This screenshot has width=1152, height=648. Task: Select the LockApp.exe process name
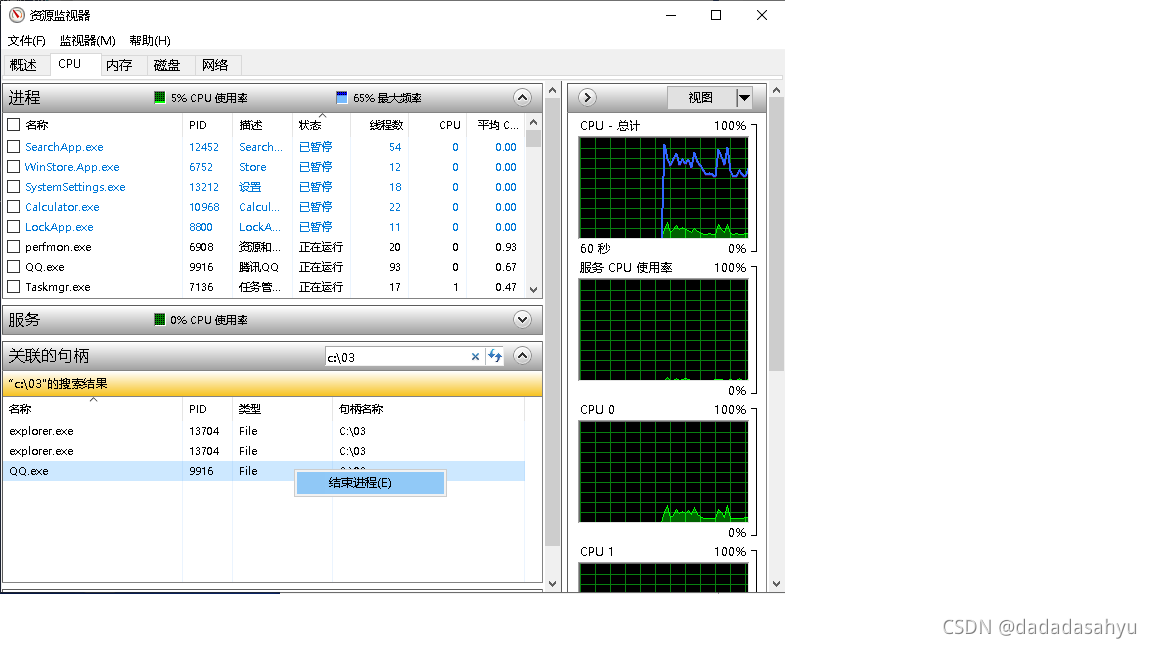pyautogui.click(x=59, y=227)
